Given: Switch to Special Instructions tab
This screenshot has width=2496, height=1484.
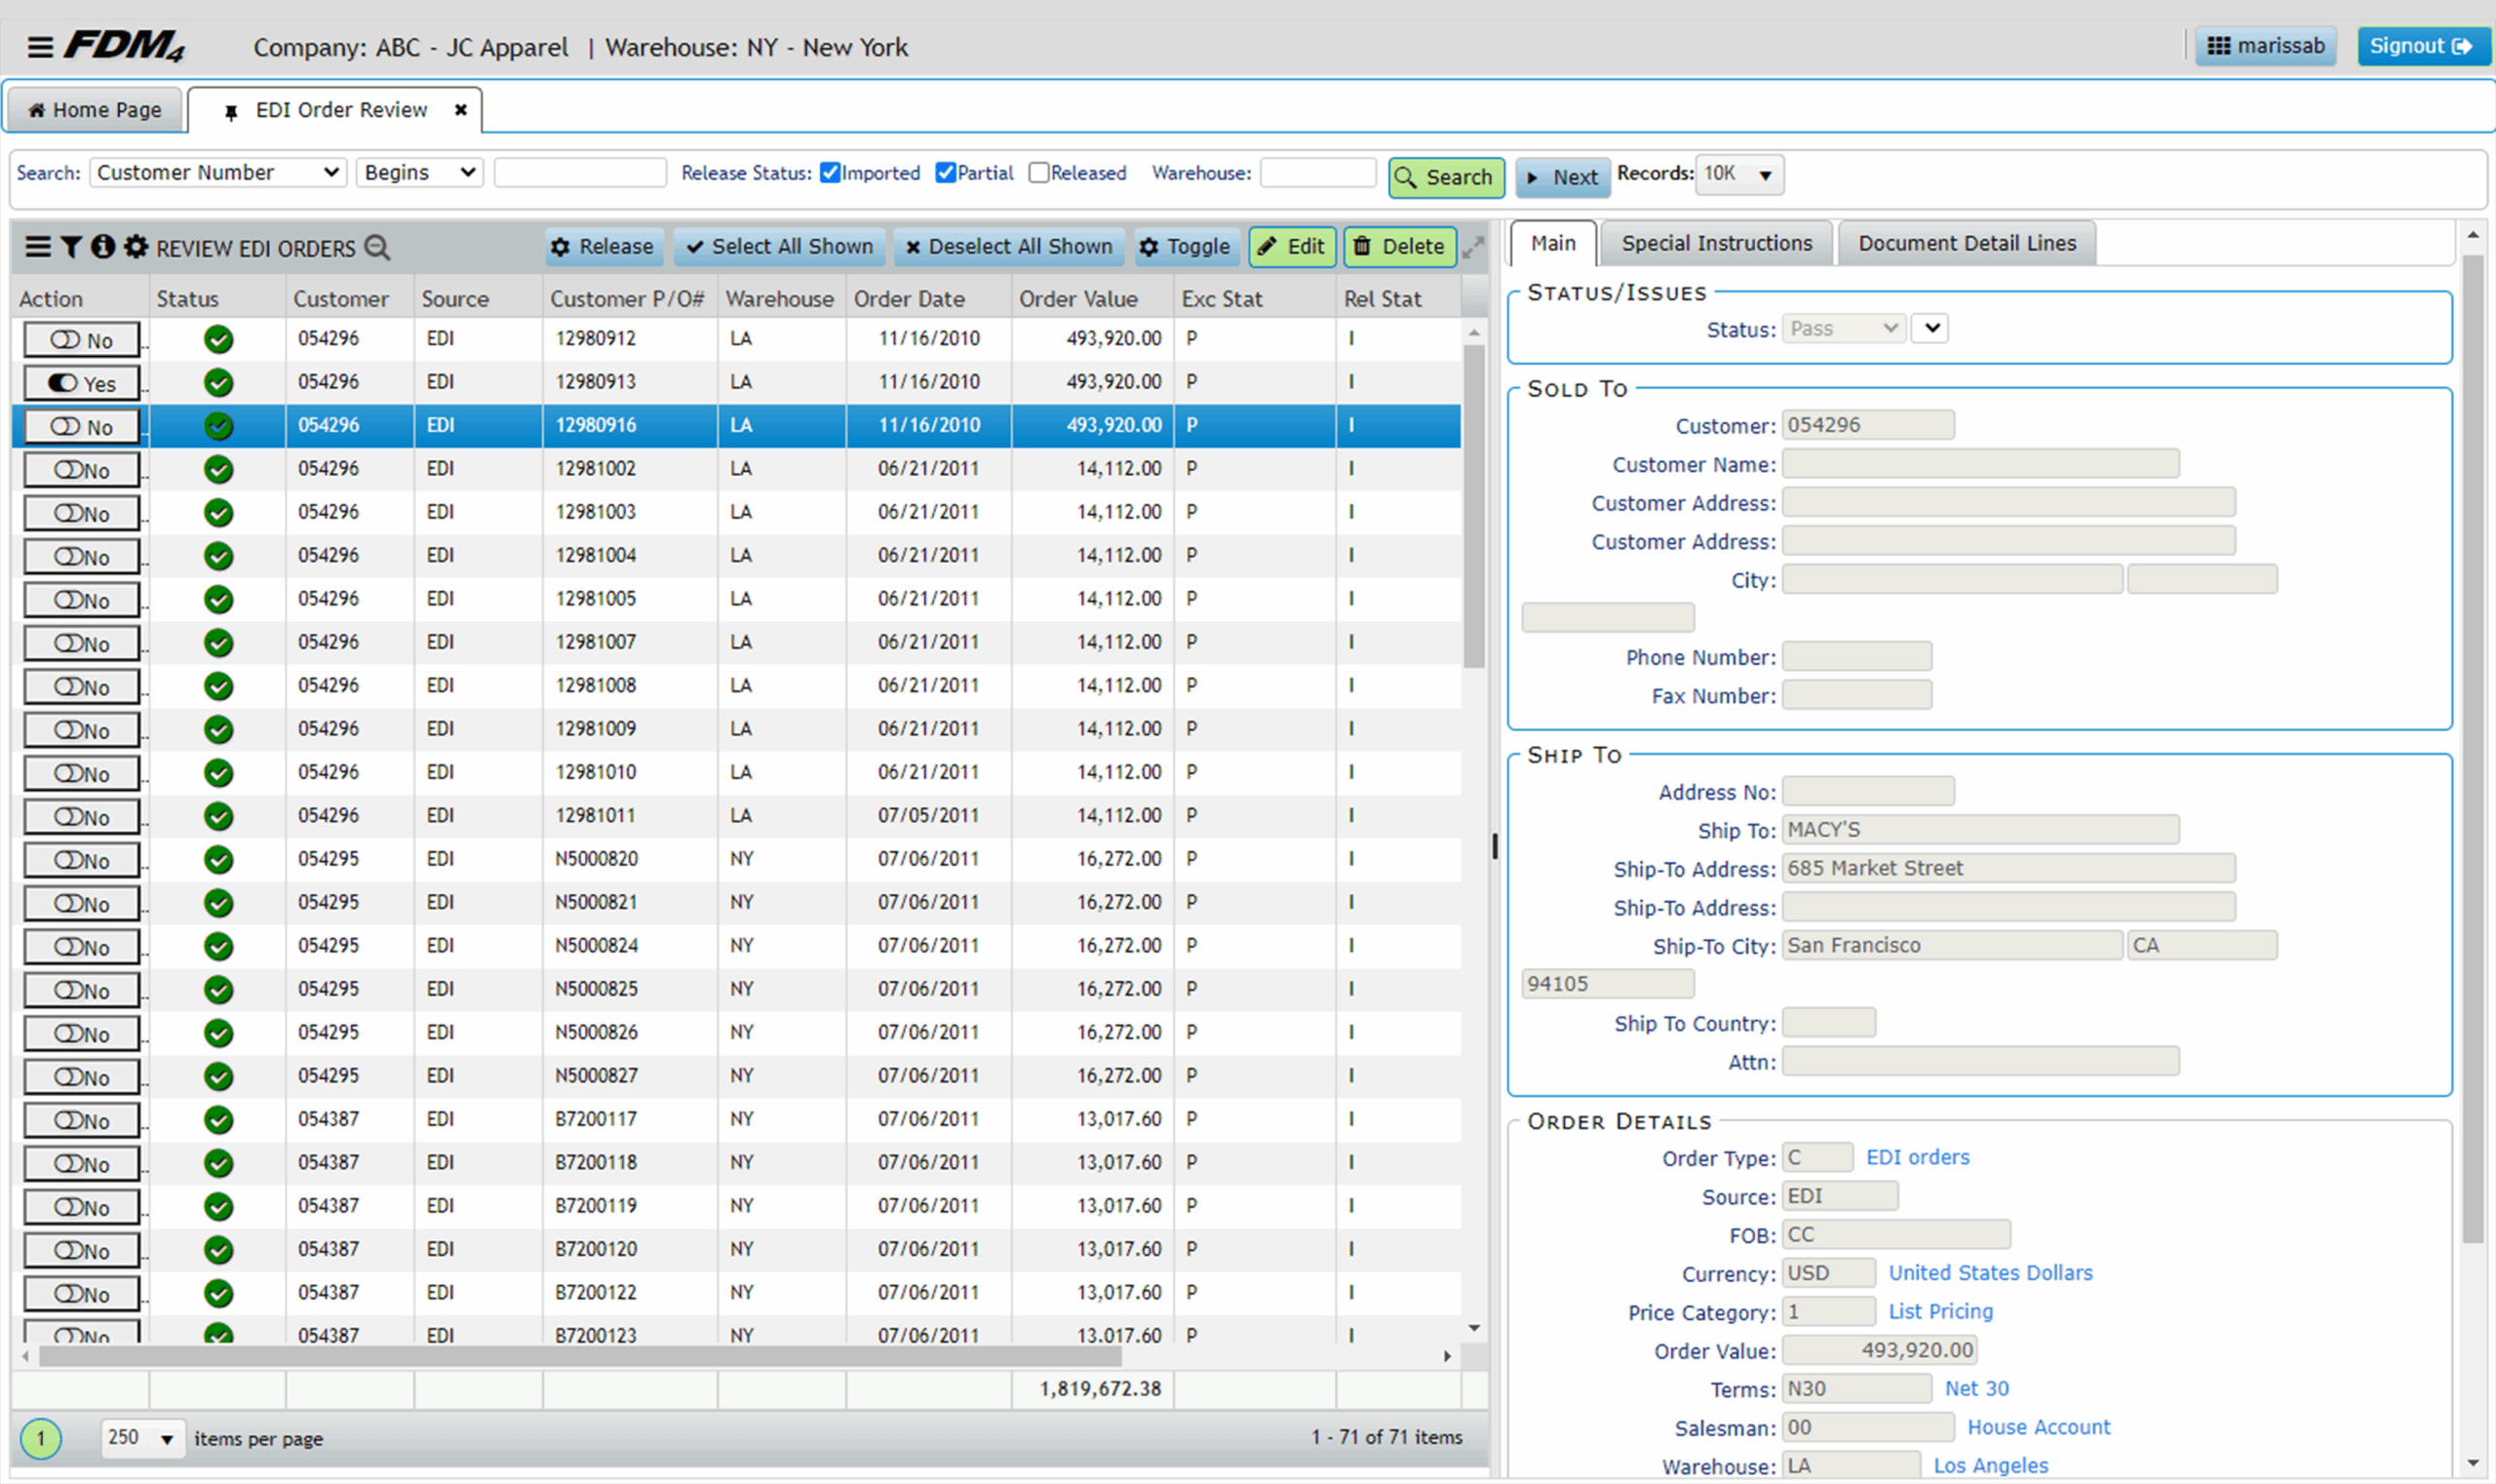Looking at the screenshot, I should (x=1716, y=244).
